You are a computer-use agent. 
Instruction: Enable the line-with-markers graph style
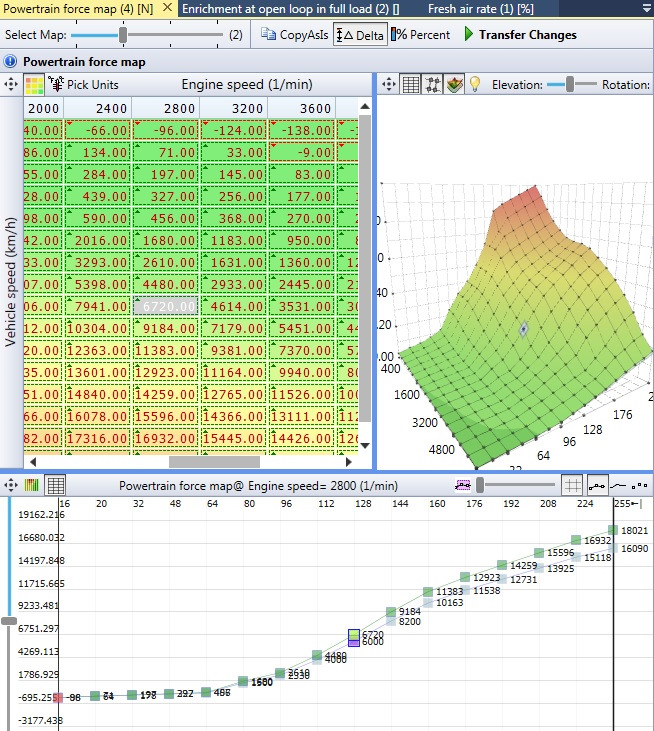tap(597, 485)
